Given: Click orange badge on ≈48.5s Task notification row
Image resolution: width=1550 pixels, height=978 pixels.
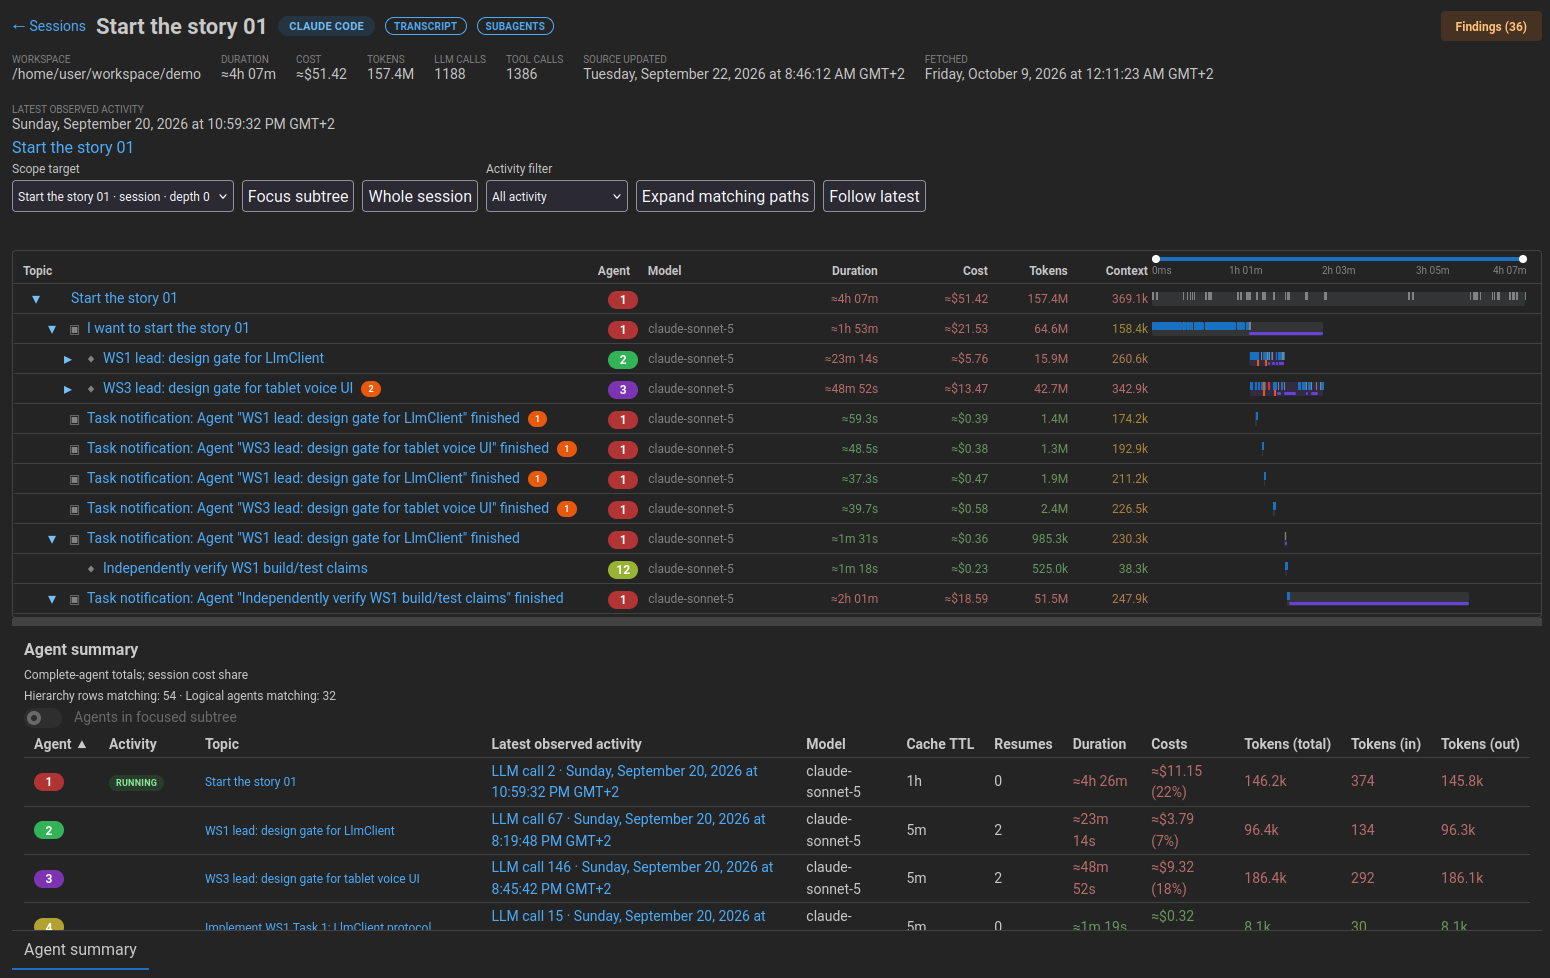Looking at the screenshot, I should click(567, 449).
